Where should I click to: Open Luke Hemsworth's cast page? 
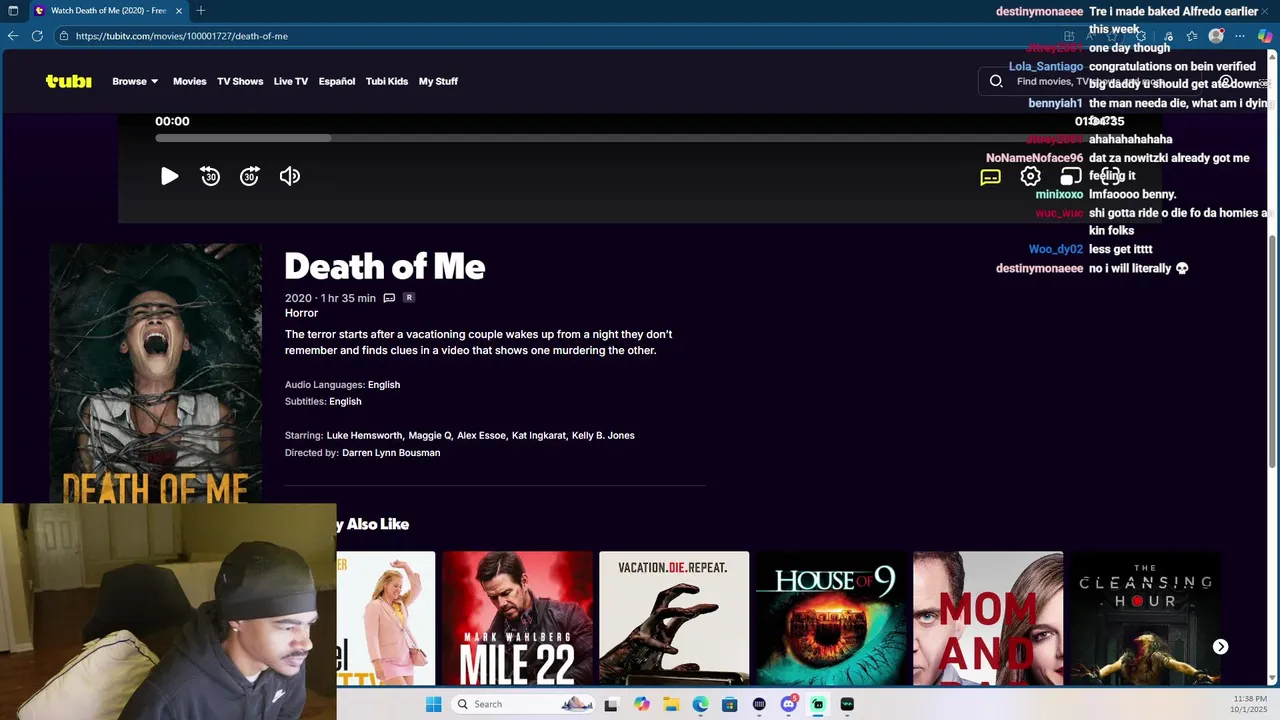(364, 435)
